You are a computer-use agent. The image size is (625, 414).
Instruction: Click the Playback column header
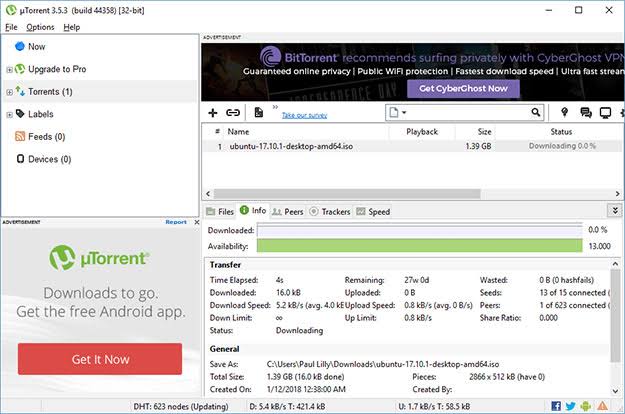coord(422,131)
